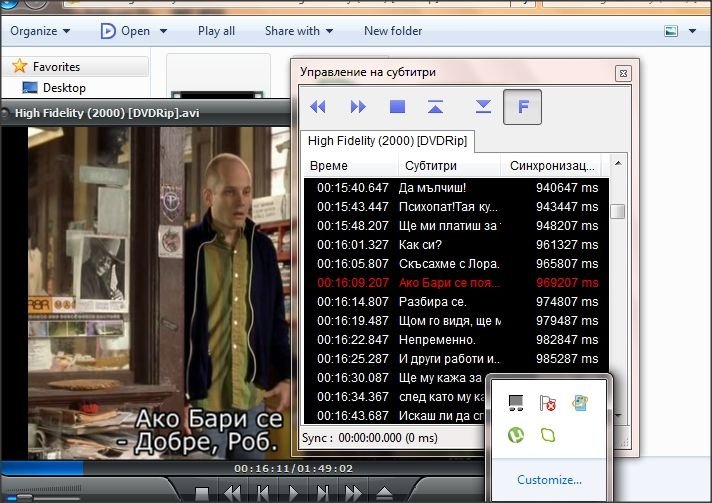The height and width of the screenshot is (503, 712).
Task: Open the Share with dropdown
Action: tap(298, 31)
